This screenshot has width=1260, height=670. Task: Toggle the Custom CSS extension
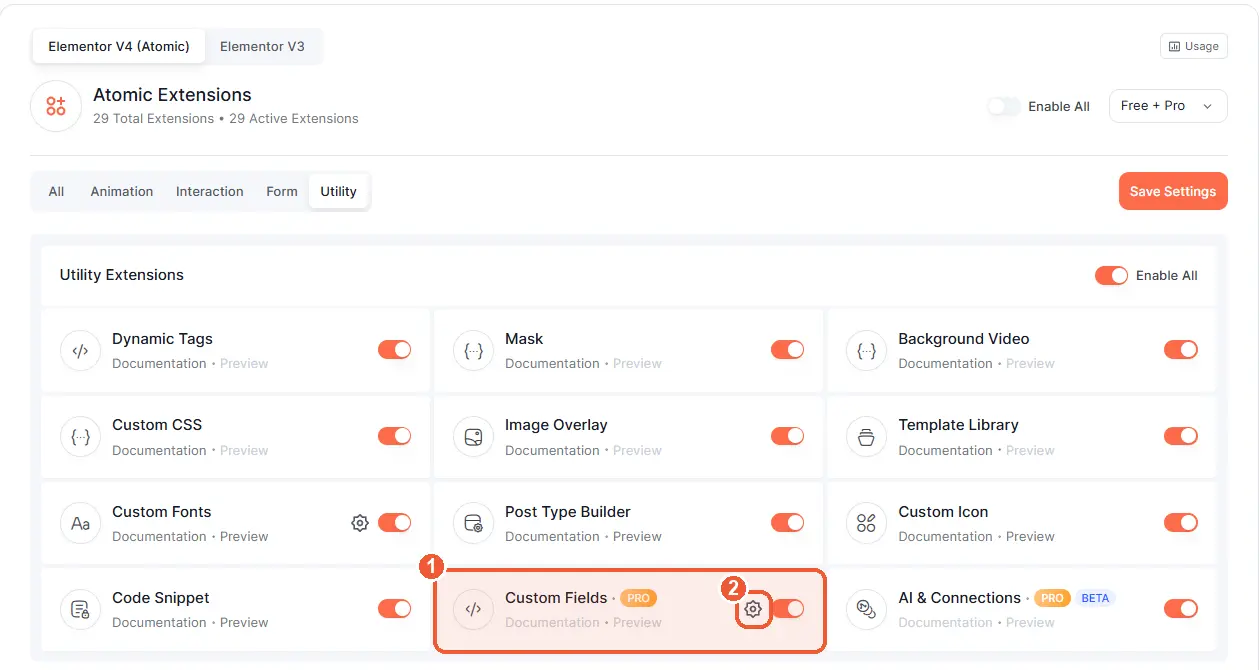394,436
